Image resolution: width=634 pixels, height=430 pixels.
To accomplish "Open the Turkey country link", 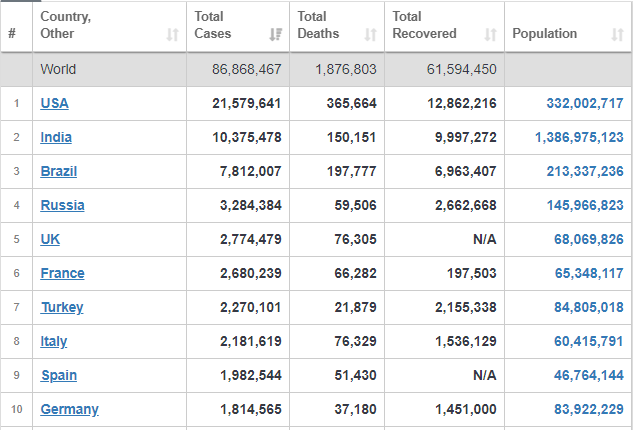I will (62, 307).
